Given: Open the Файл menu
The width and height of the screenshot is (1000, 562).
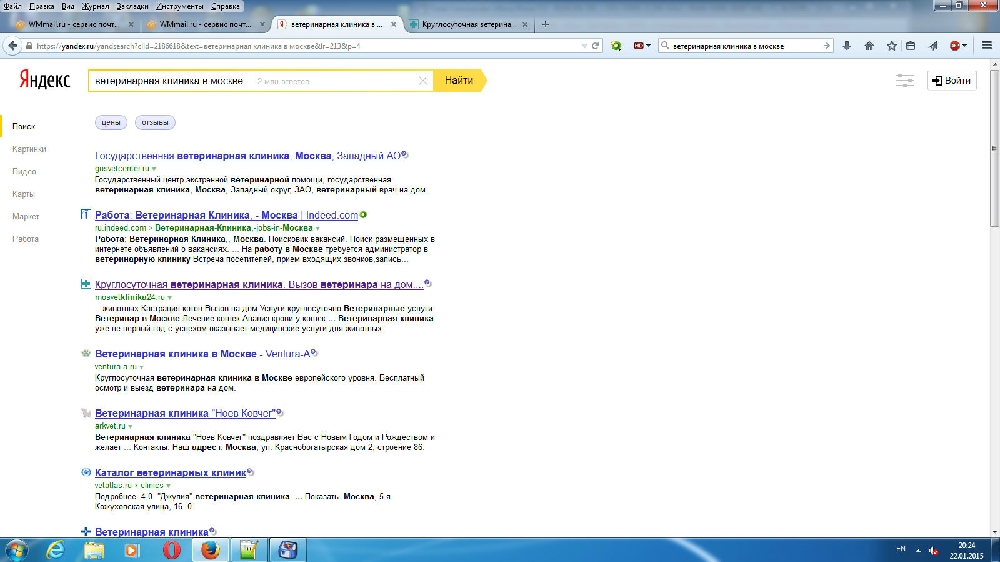Looking at the screenshot, I should click(x=12, y=6).
